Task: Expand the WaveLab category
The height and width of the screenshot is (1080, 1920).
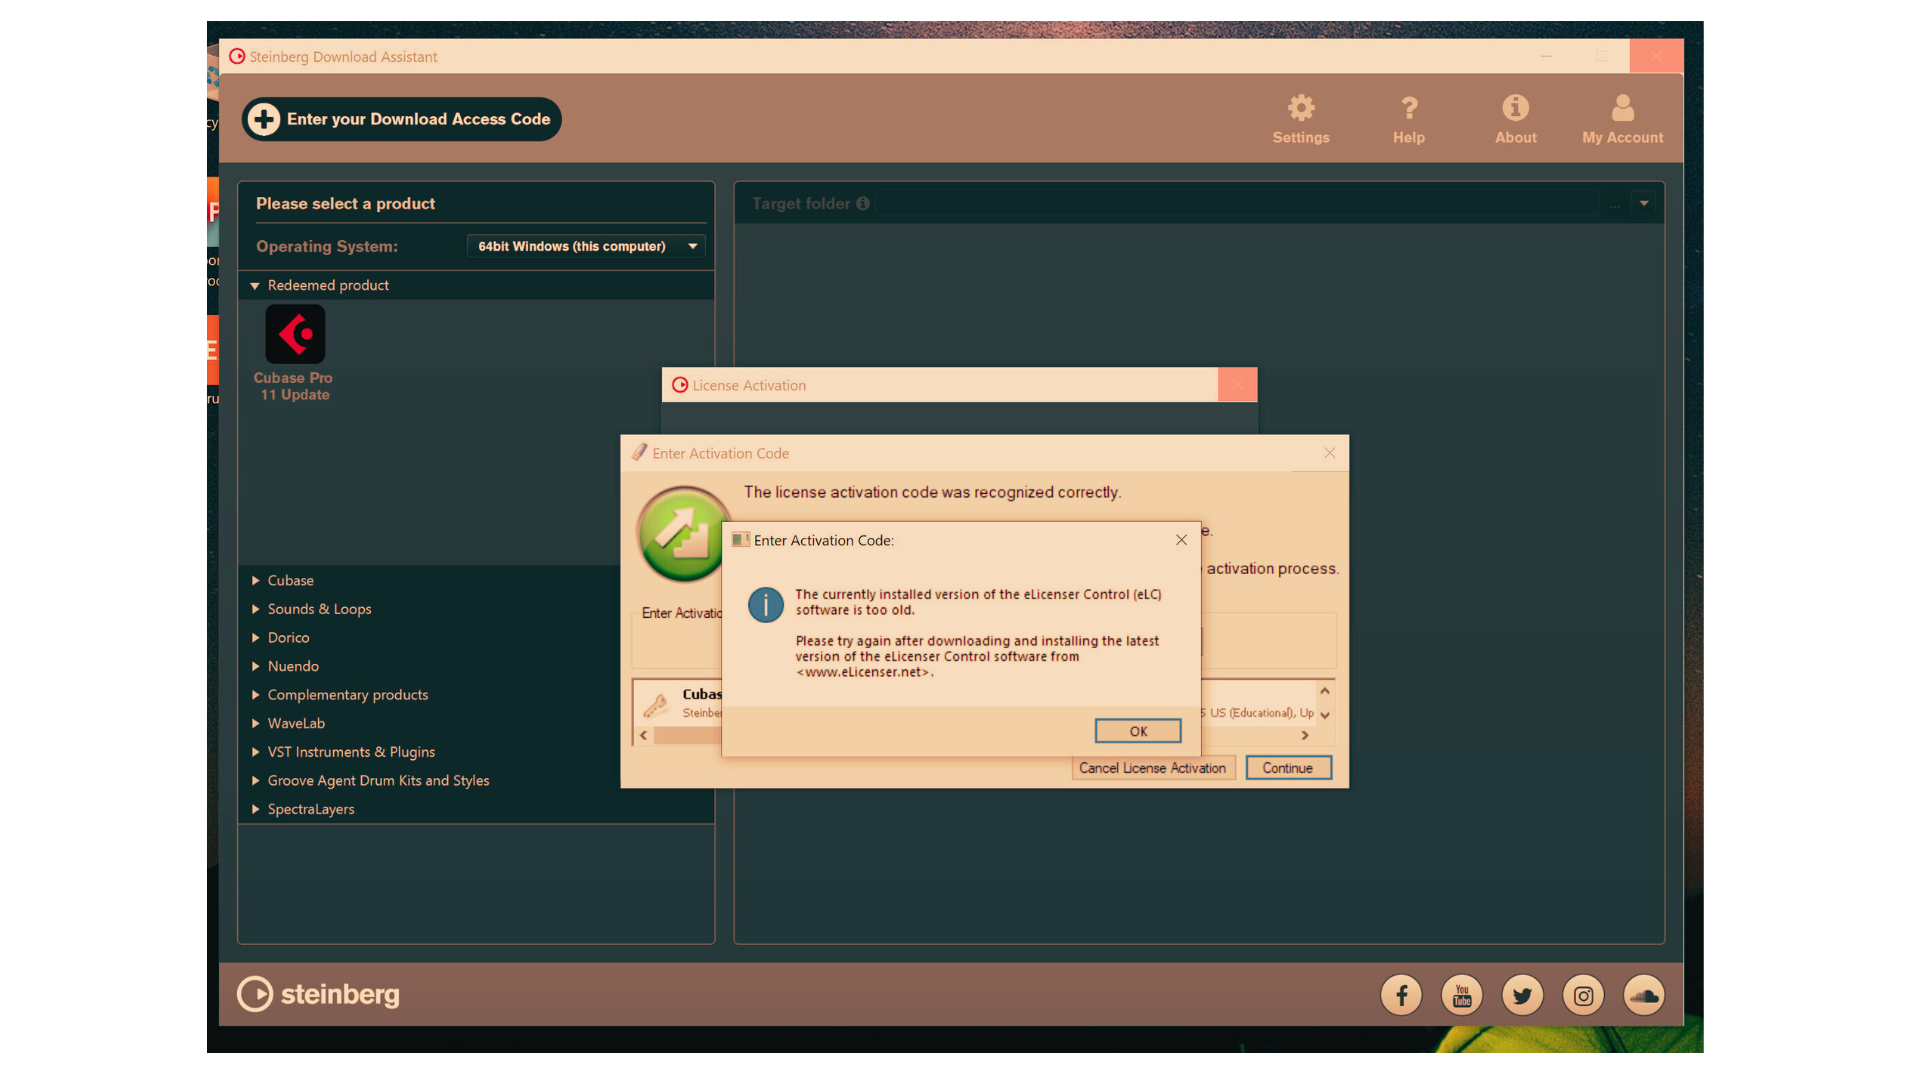Action: [x=295, y=723]
